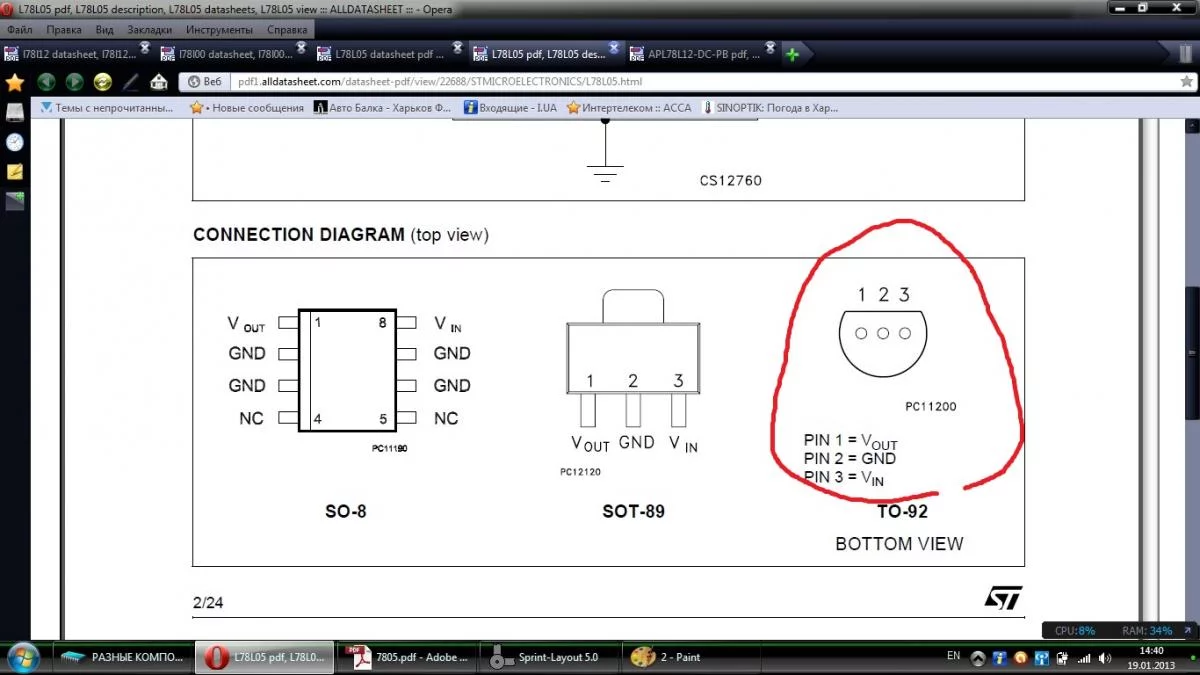The width and height of the screenshot is (1200, 675).
Task: Open 'Интертелеком :: ACCA' bookmark
Action: tap(629, 107)
